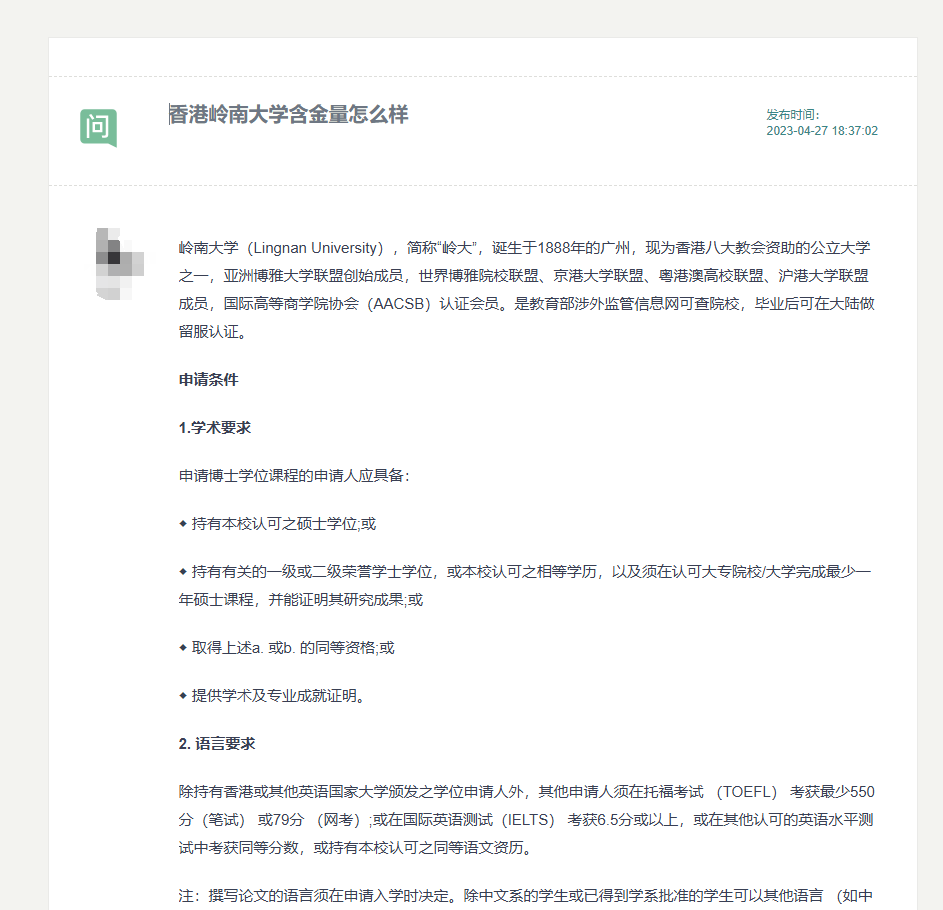Click the 1.学术要求 heading
Screen dimensions: 943x910
(215, 428)
